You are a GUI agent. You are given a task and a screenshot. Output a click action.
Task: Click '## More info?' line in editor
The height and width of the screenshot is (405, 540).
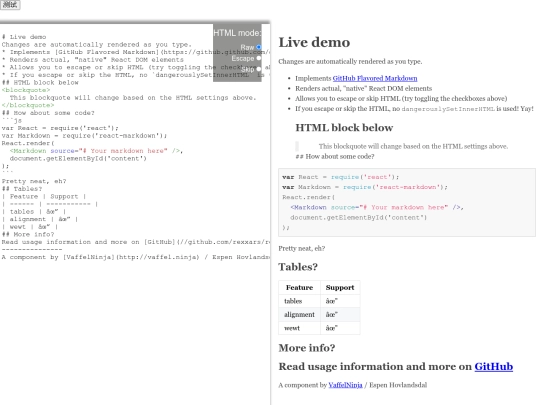28,234
